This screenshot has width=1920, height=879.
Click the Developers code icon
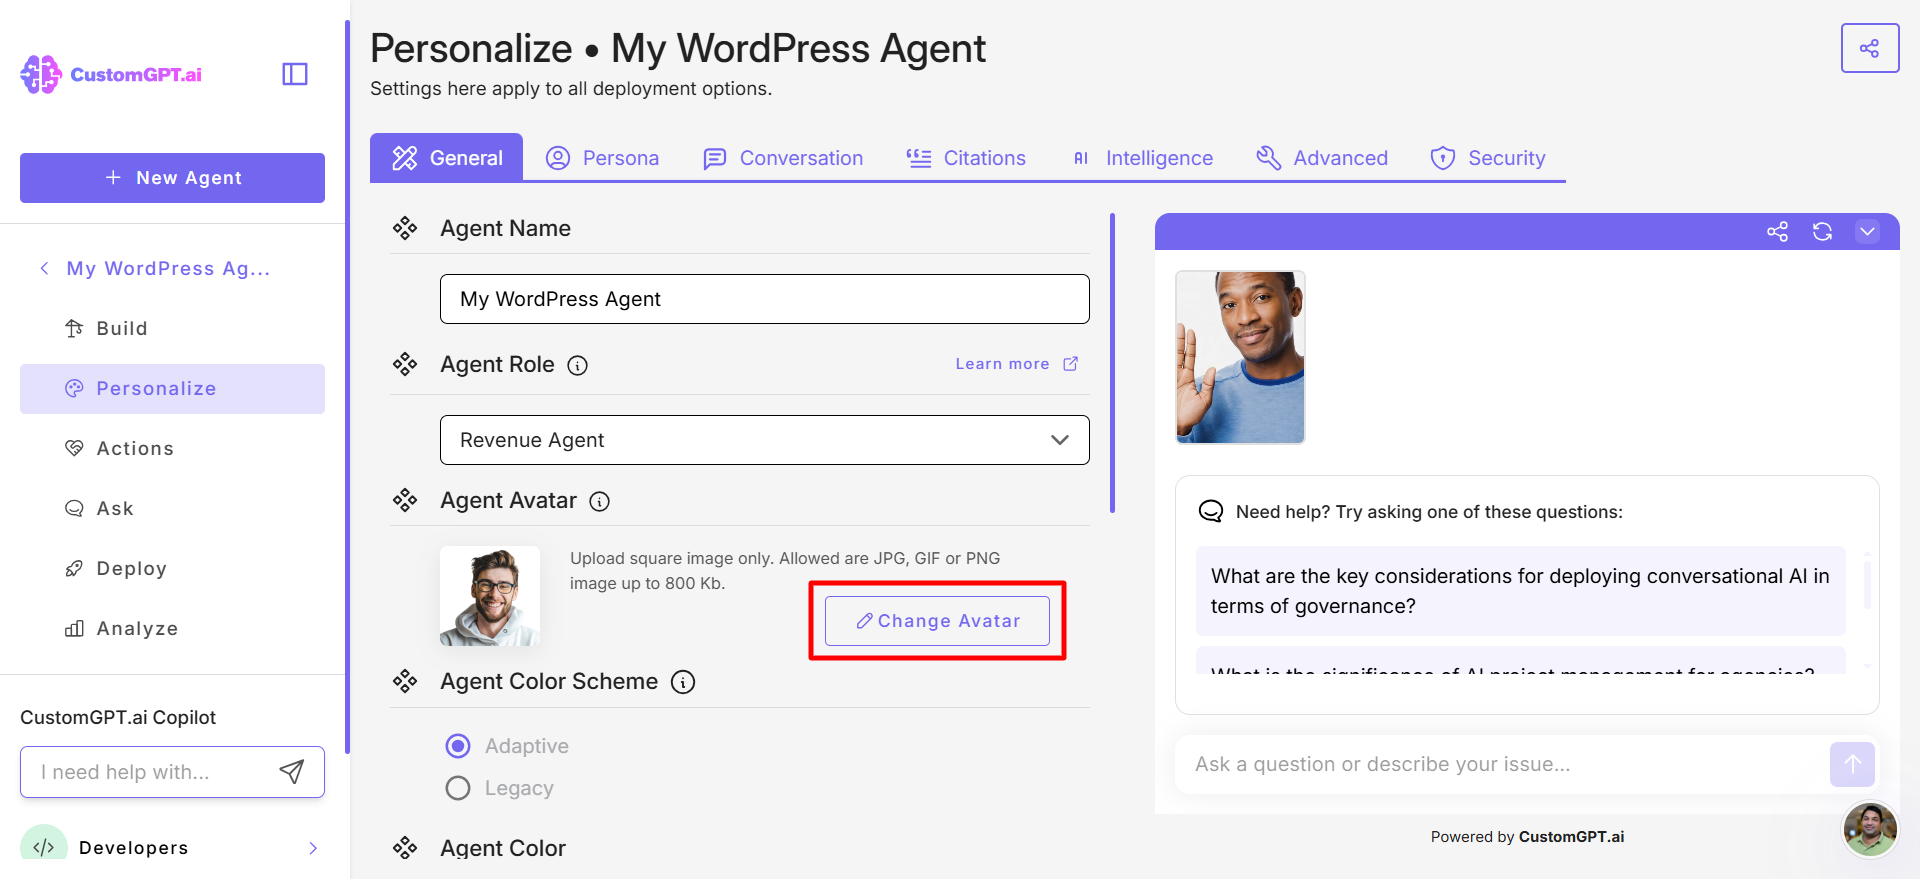(44, 846)
